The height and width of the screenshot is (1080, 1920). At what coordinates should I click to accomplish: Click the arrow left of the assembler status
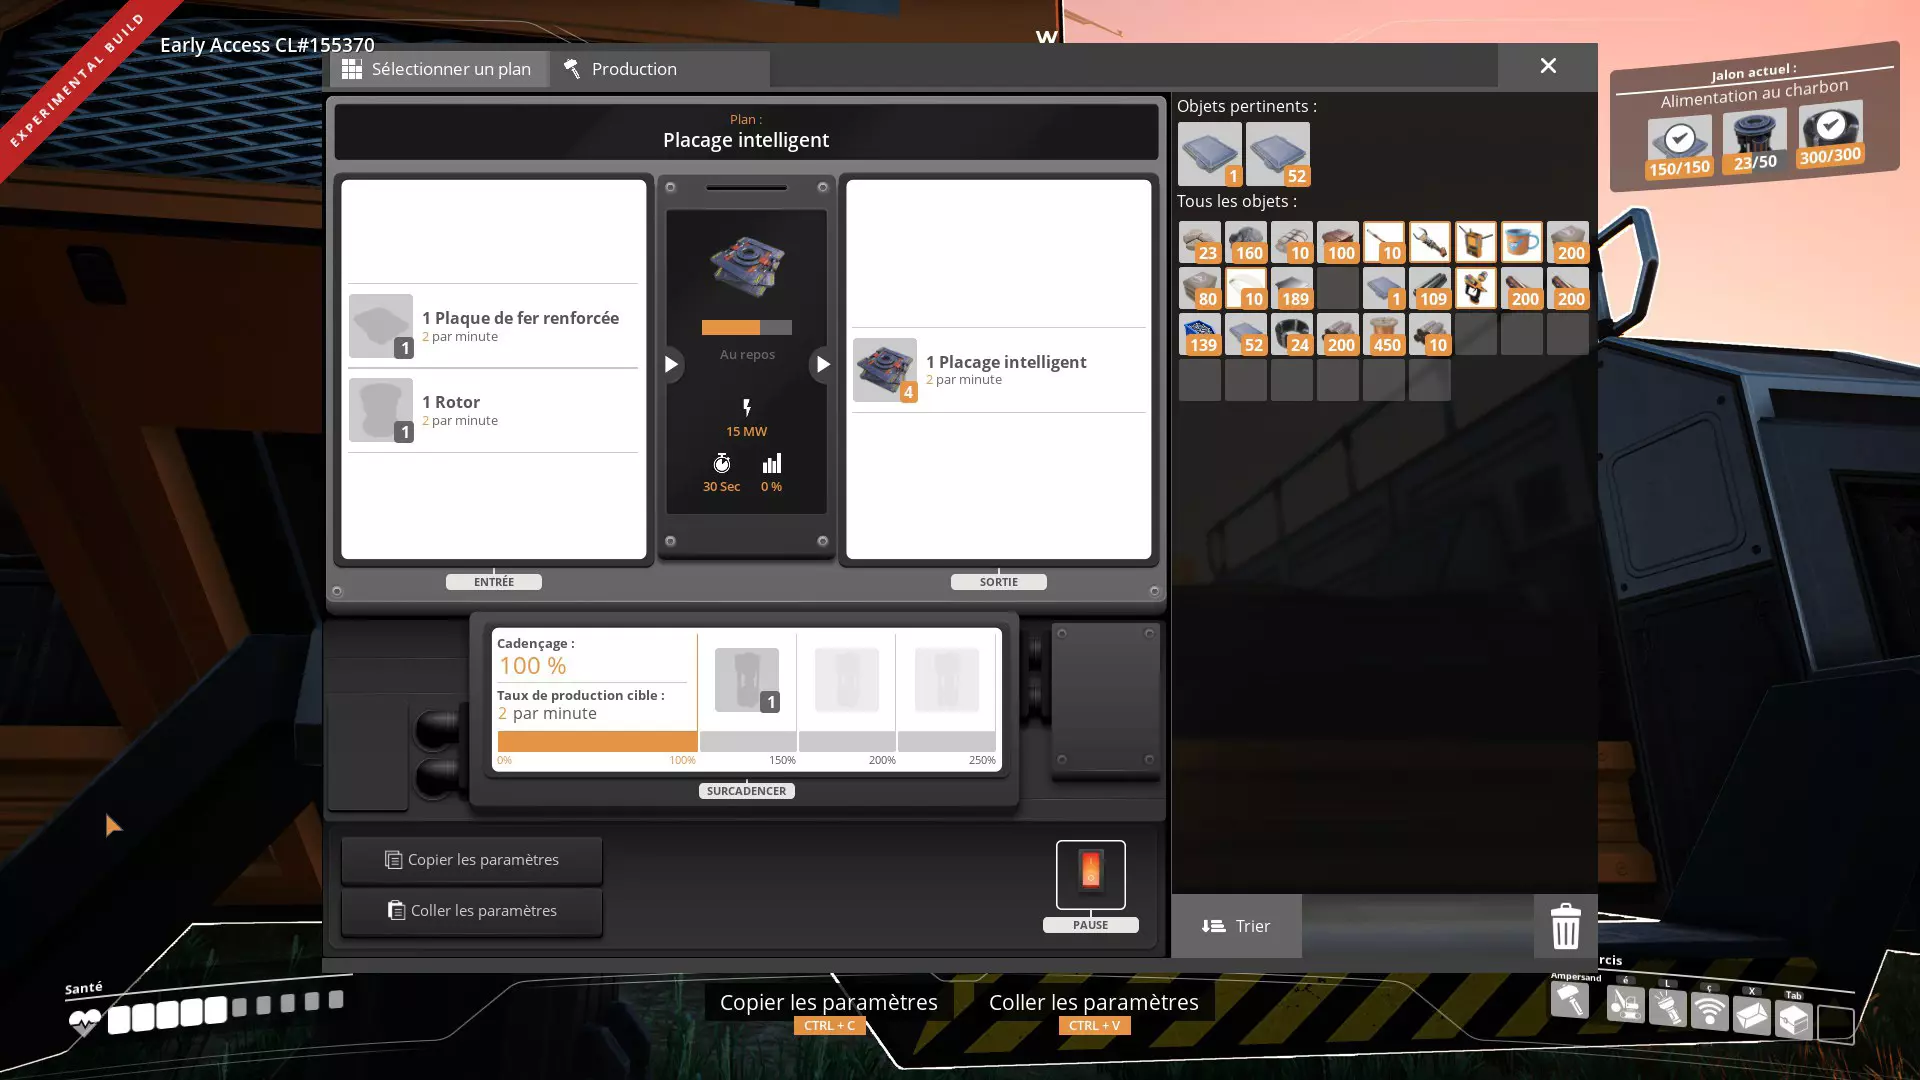click(671, 364)
